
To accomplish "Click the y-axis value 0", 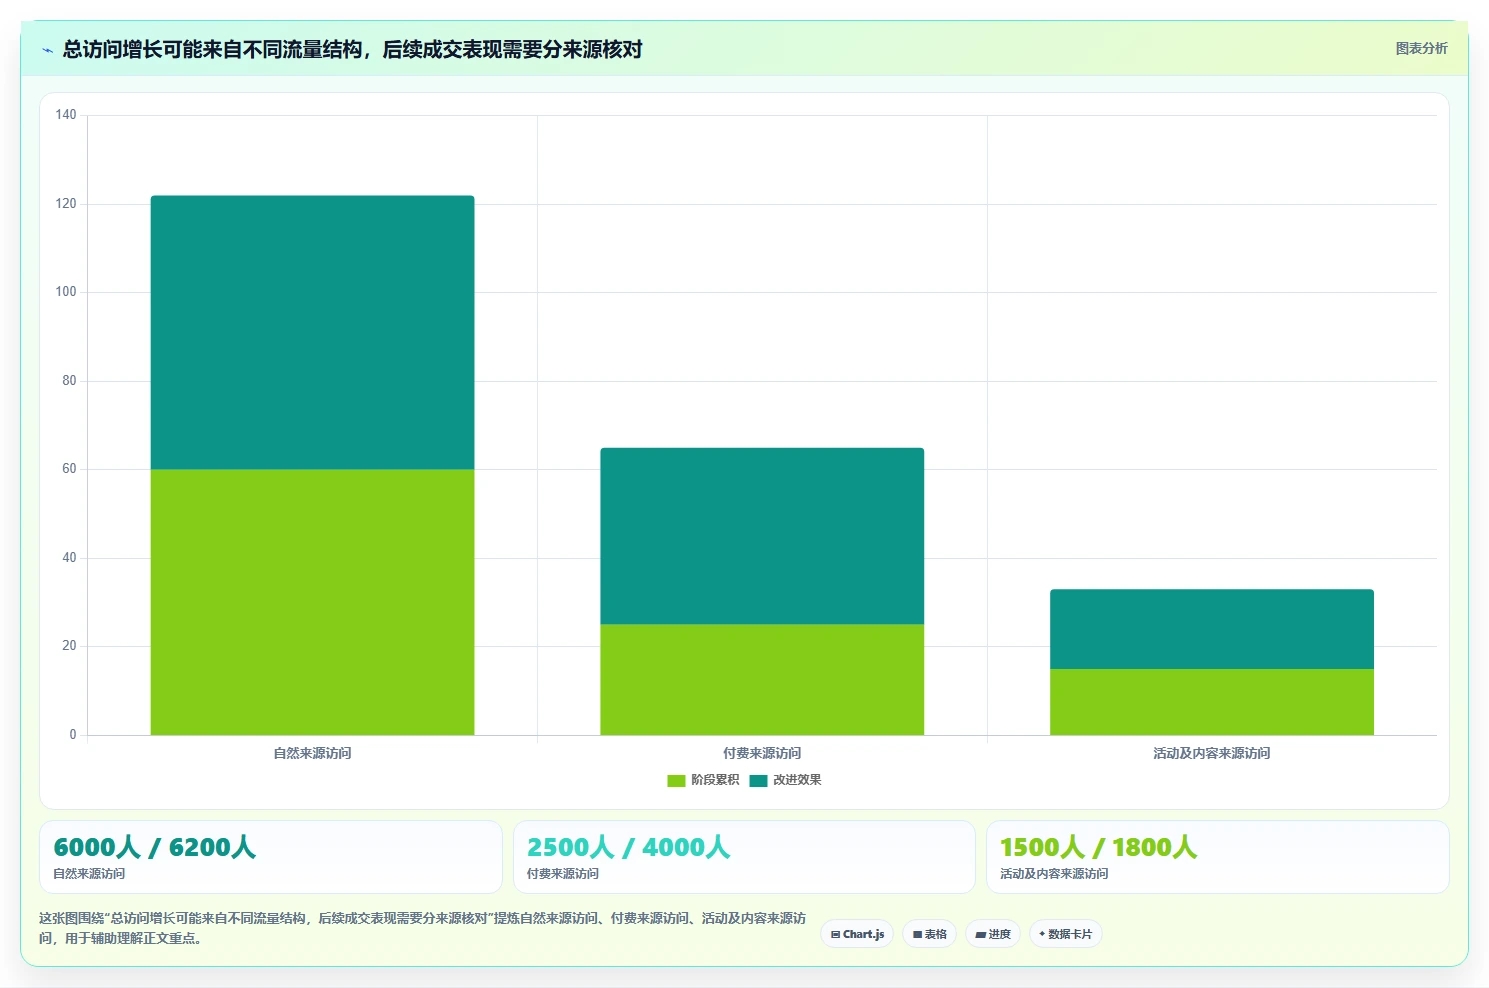I will [x=73, y=735].
